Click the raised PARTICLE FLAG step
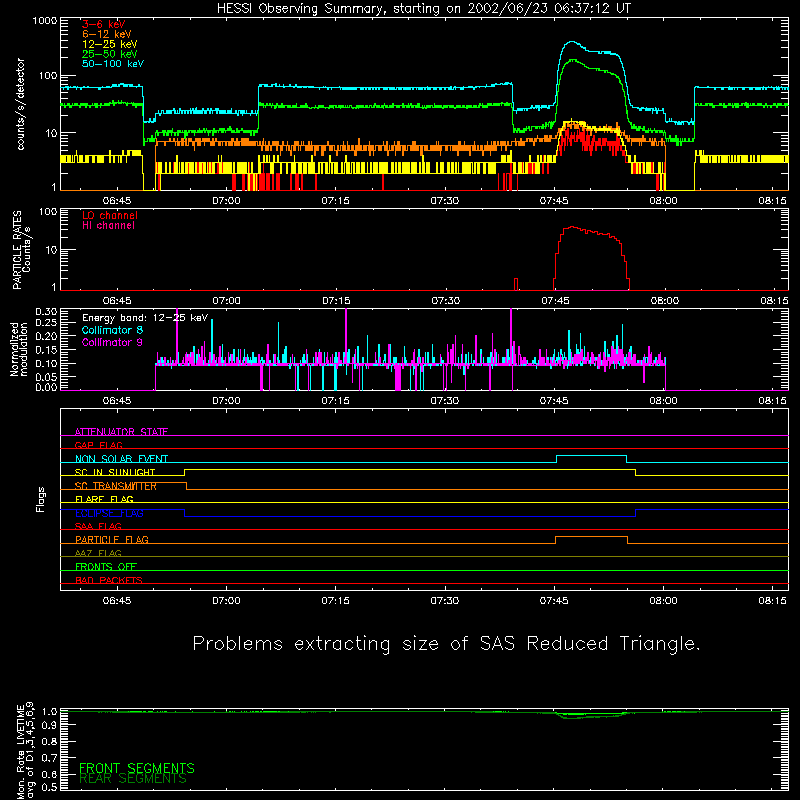The height and width of the screenshot is (800, 800). tap(591, 537)
